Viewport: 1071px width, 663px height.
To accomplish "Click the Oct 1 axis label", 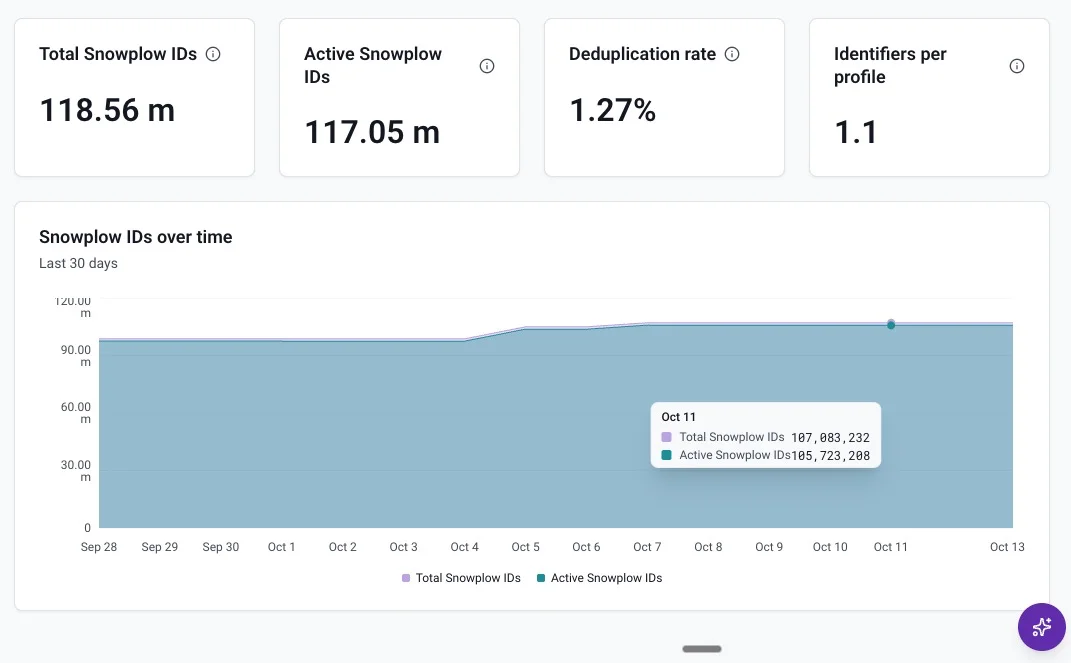I will coord(281,547).
